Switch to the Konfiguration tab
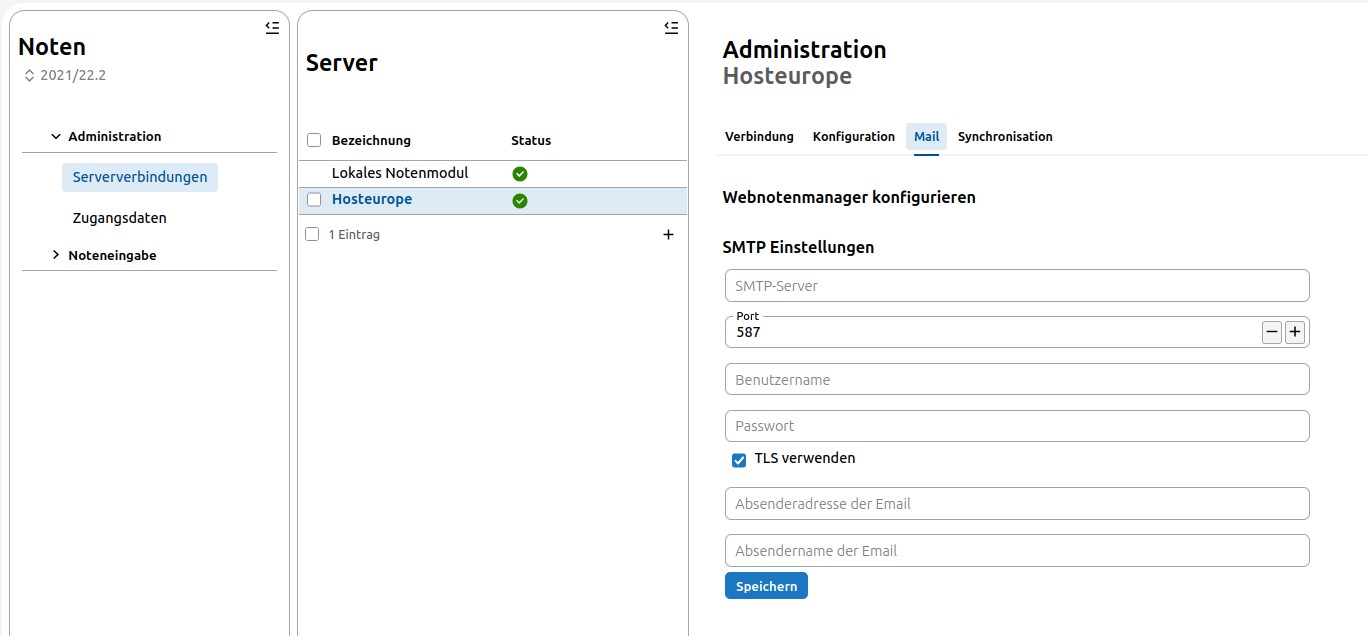 click(853, 137)
